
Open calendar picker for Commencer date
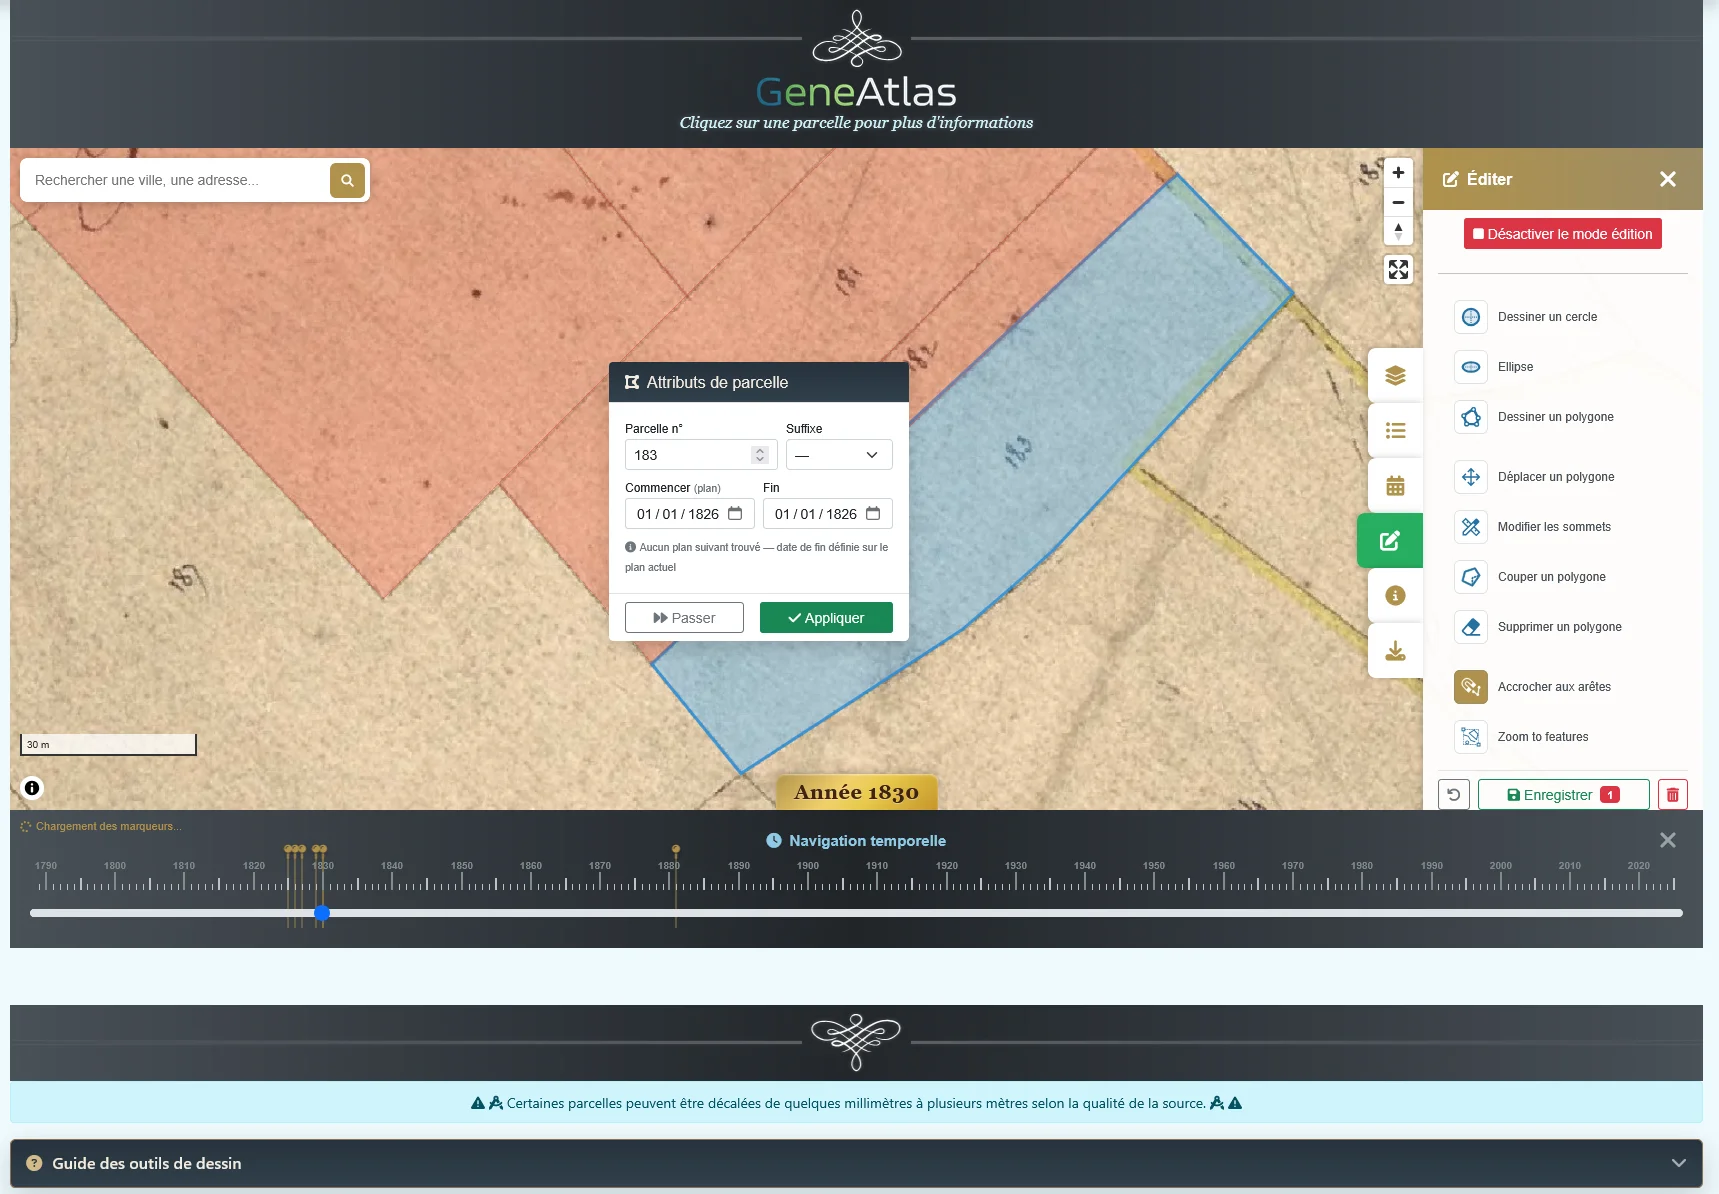point(735,513)
